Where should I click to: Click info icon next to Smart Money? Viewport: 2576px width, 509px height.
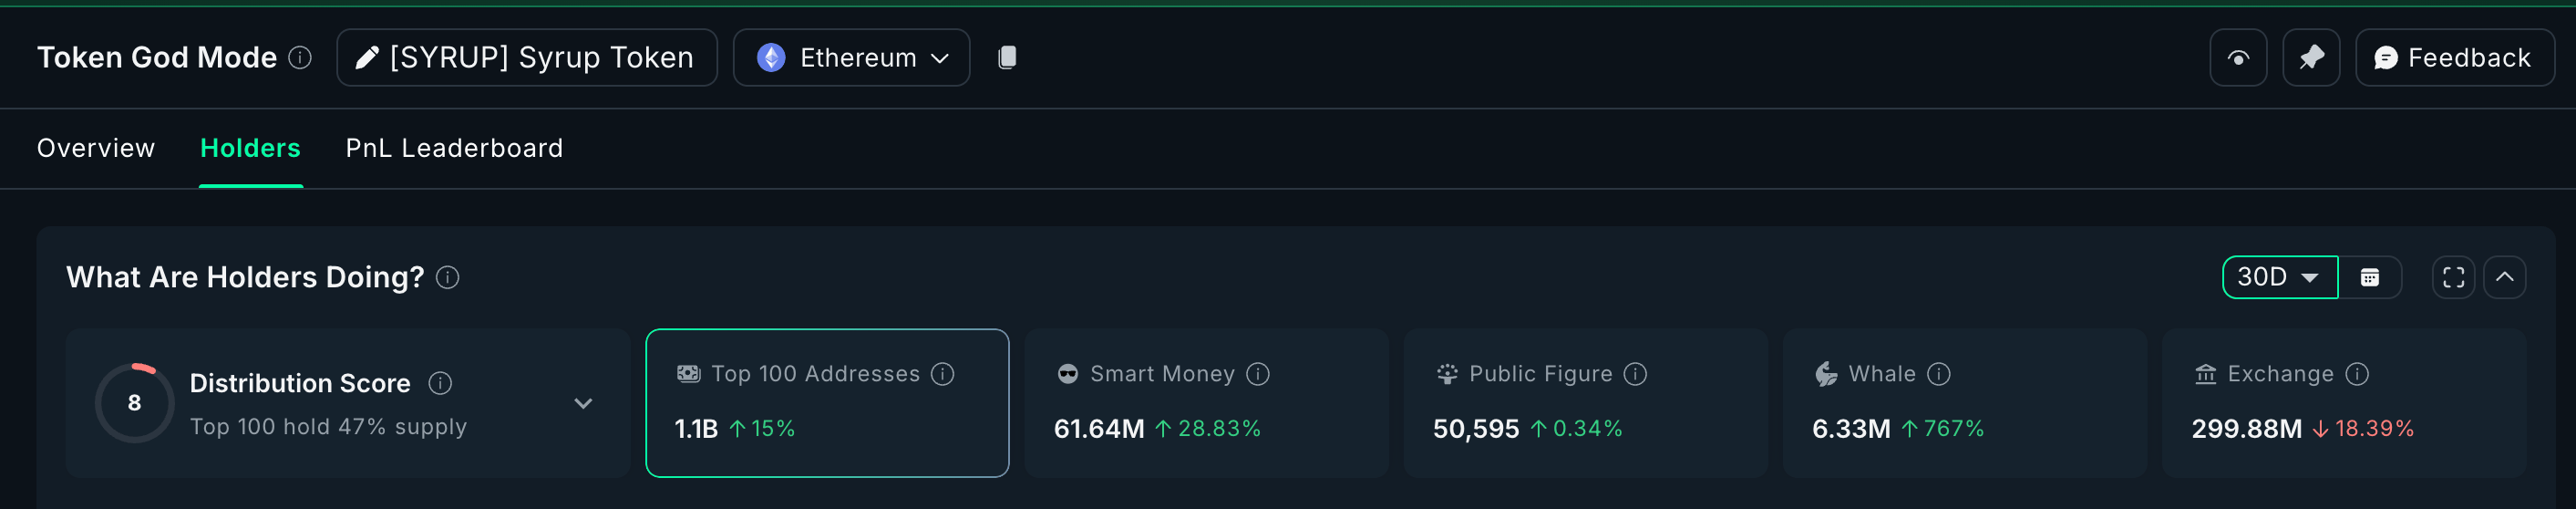[x=1258, y=374]
